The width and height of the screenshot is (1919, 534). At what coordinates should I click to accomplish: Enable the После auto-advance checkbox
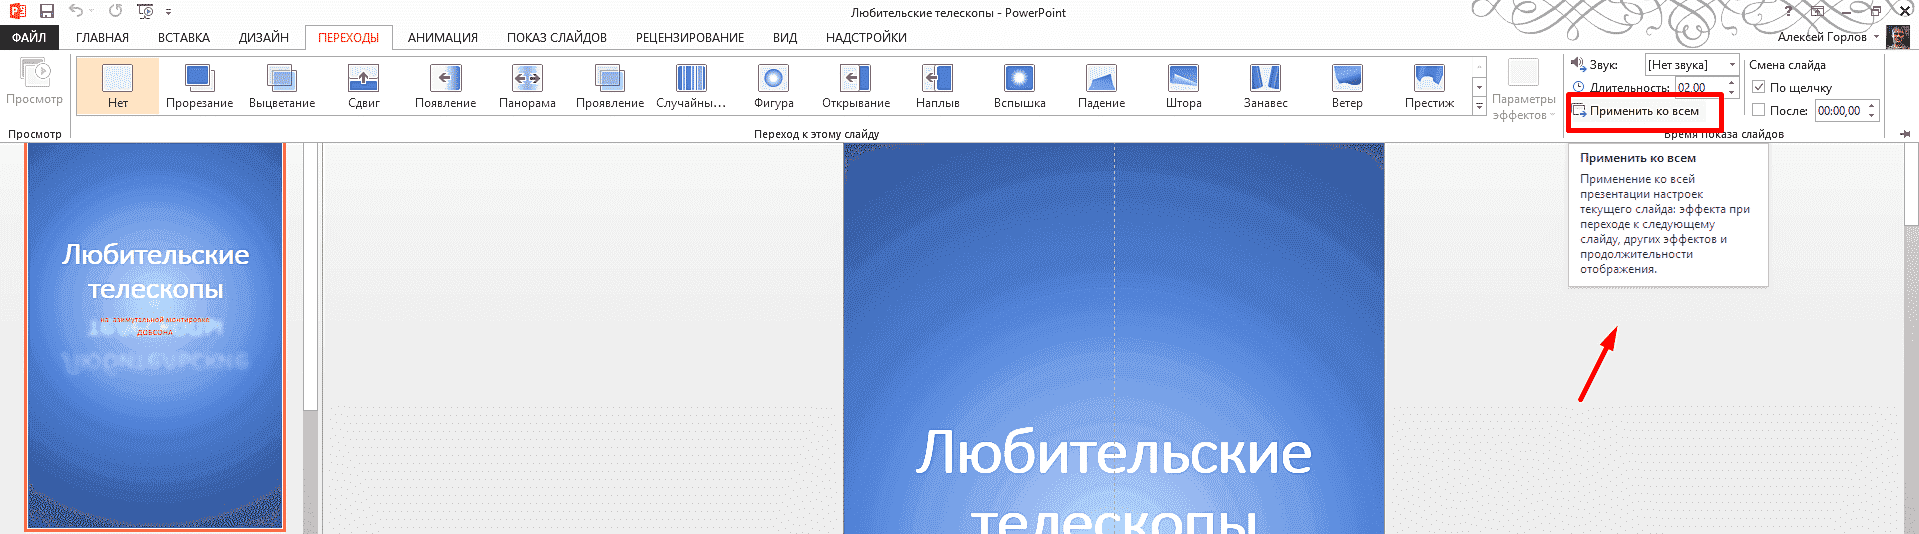[x=1759, y=111]
